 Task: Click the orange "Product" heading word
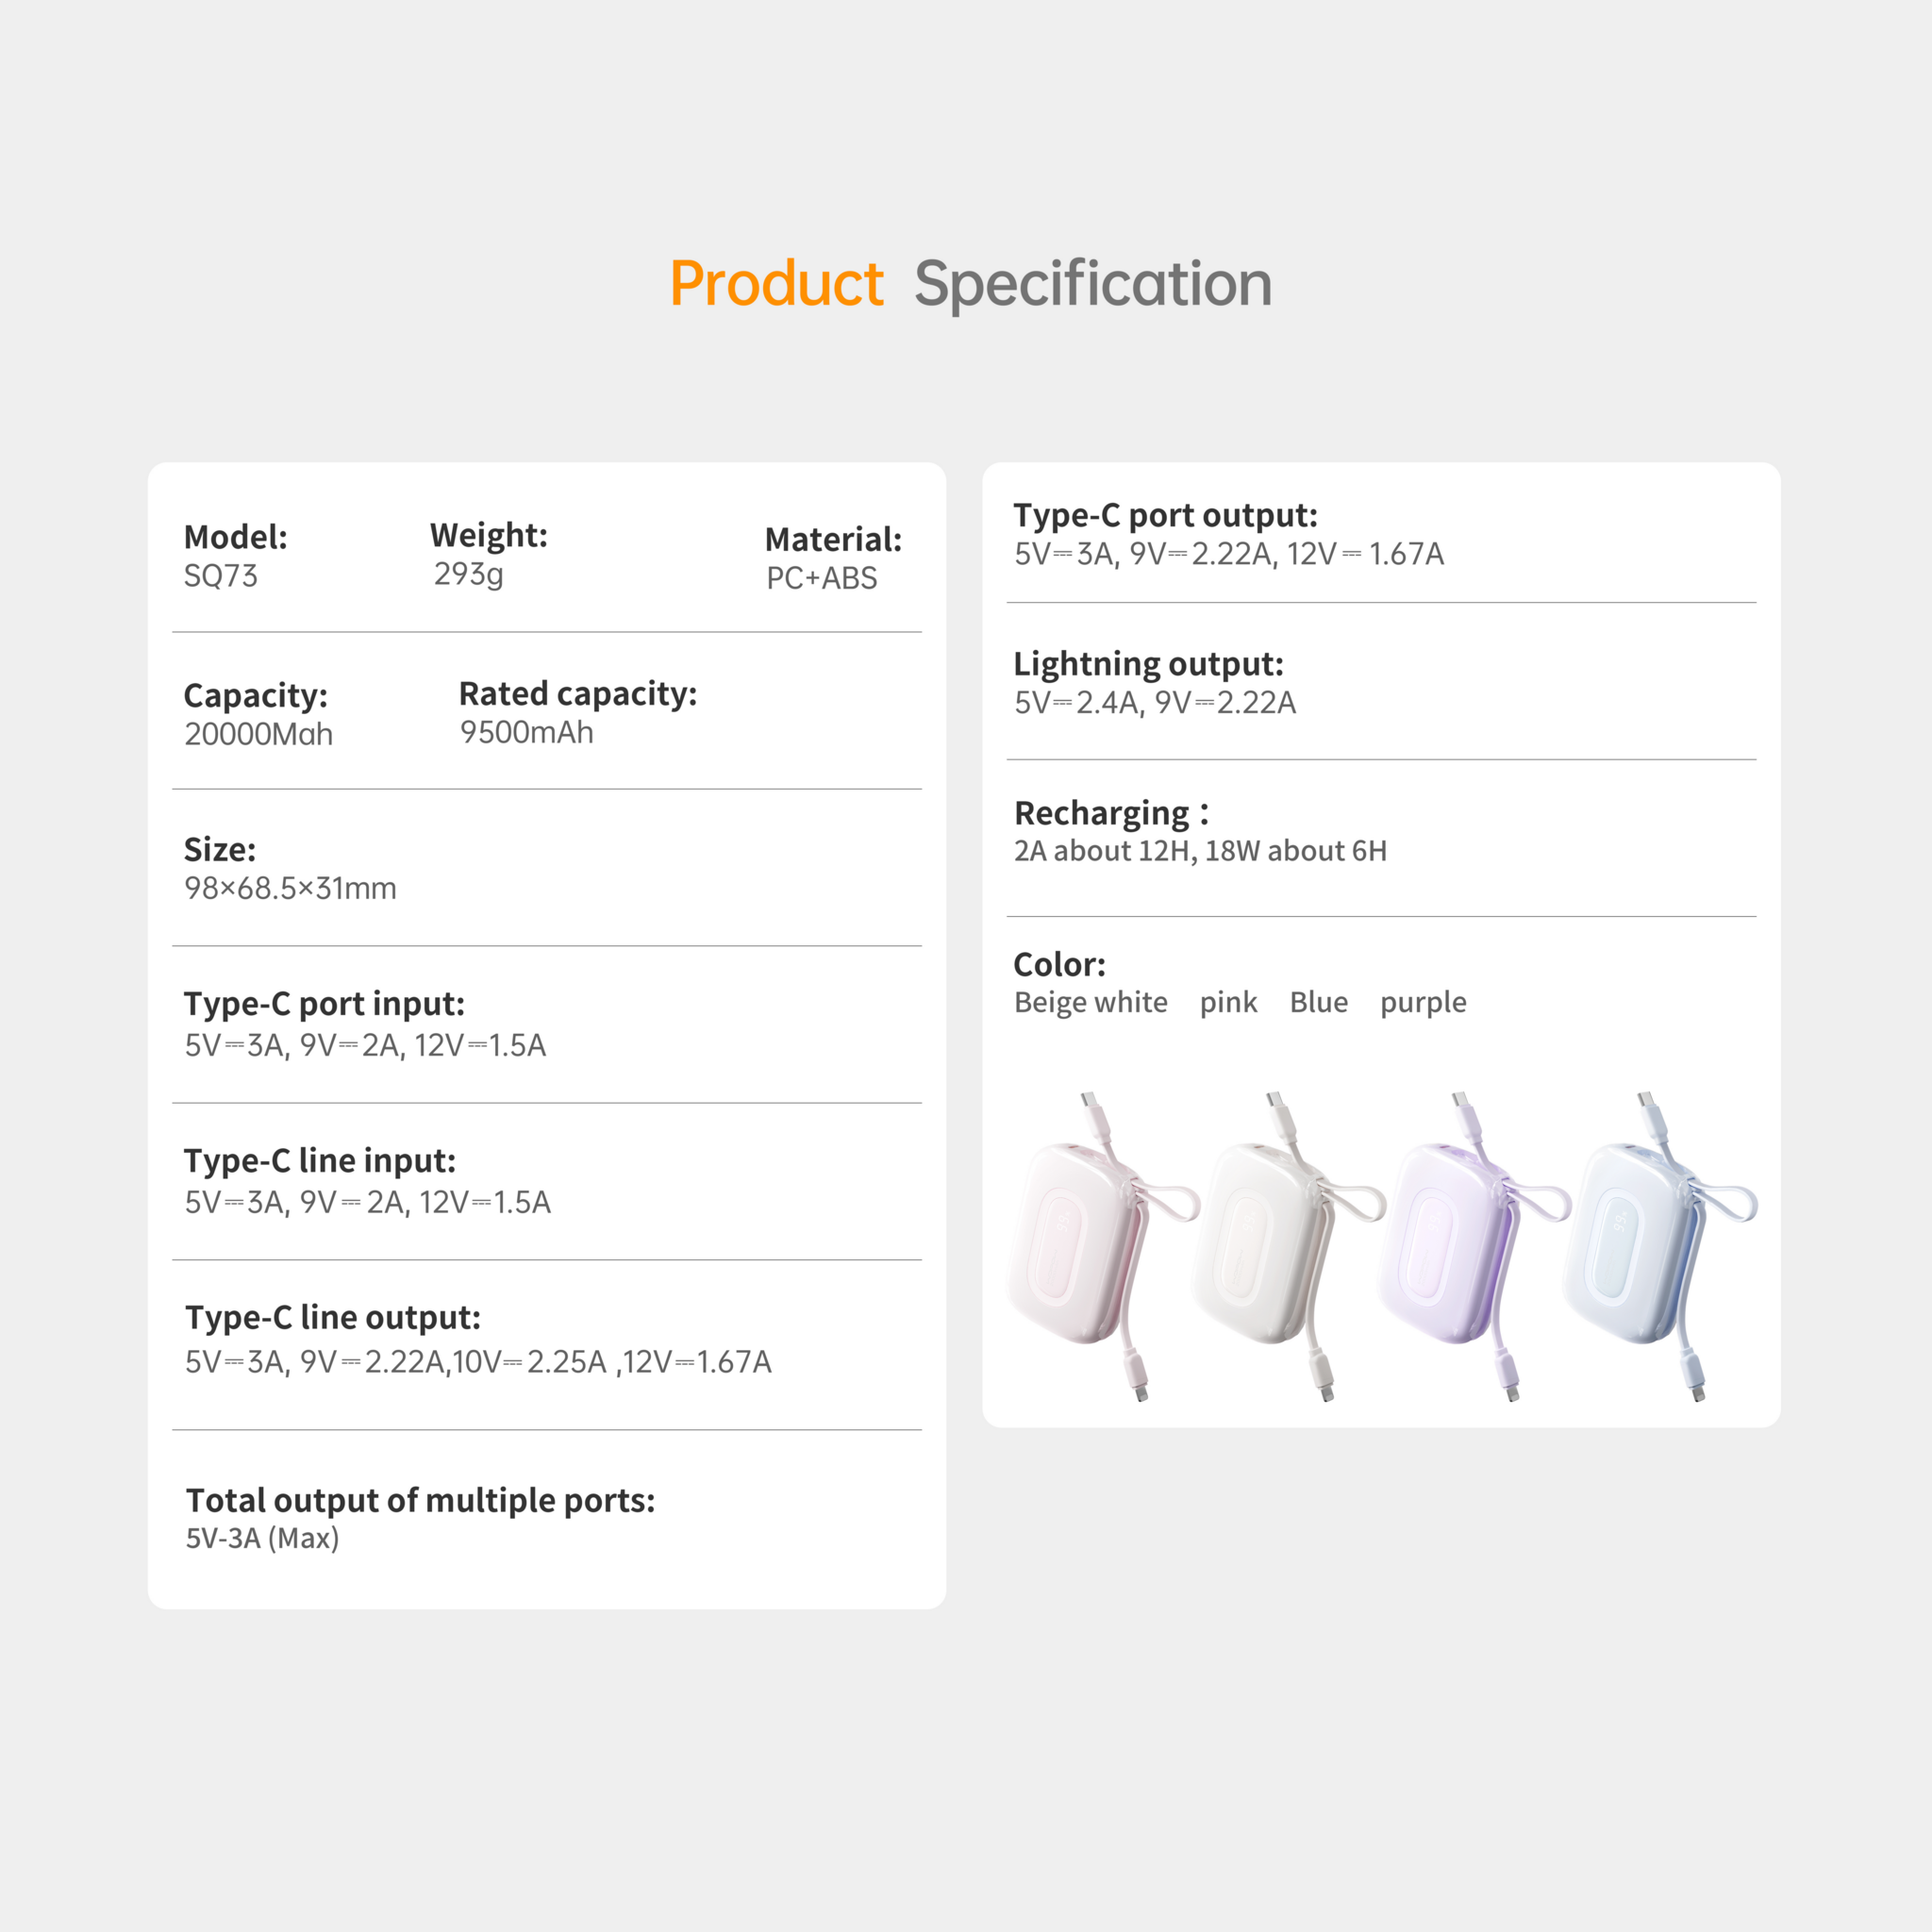(776, 284)
